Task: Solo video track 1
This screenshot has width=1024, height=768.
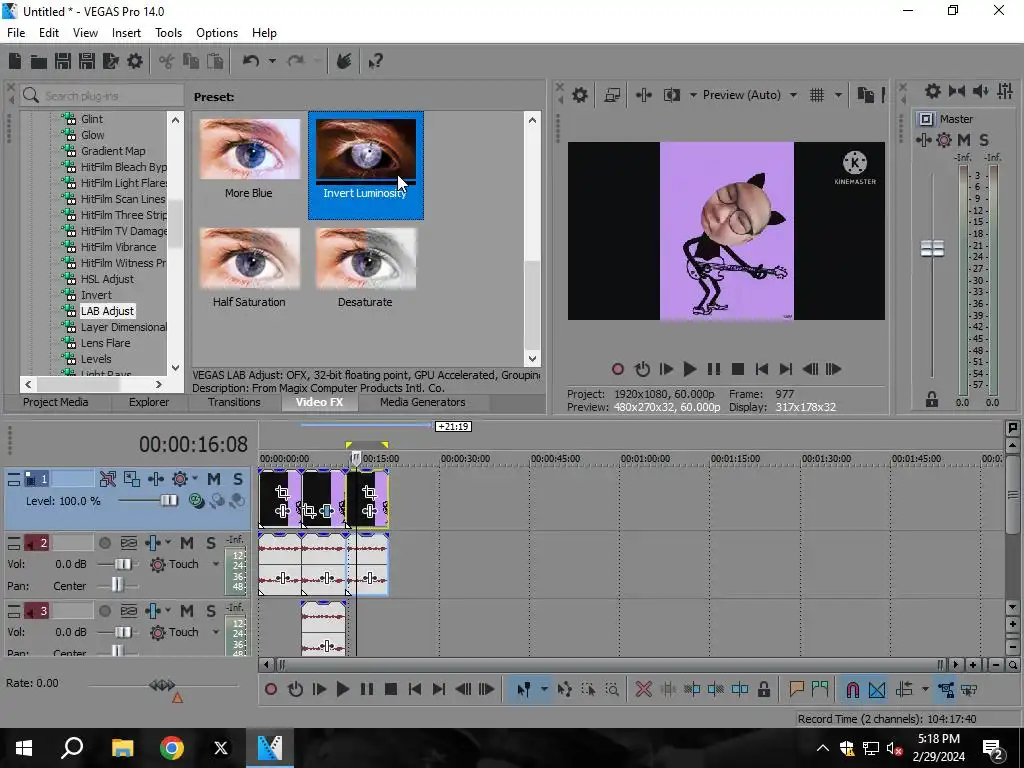Action: pyautogui.click(x=238, y=479)
